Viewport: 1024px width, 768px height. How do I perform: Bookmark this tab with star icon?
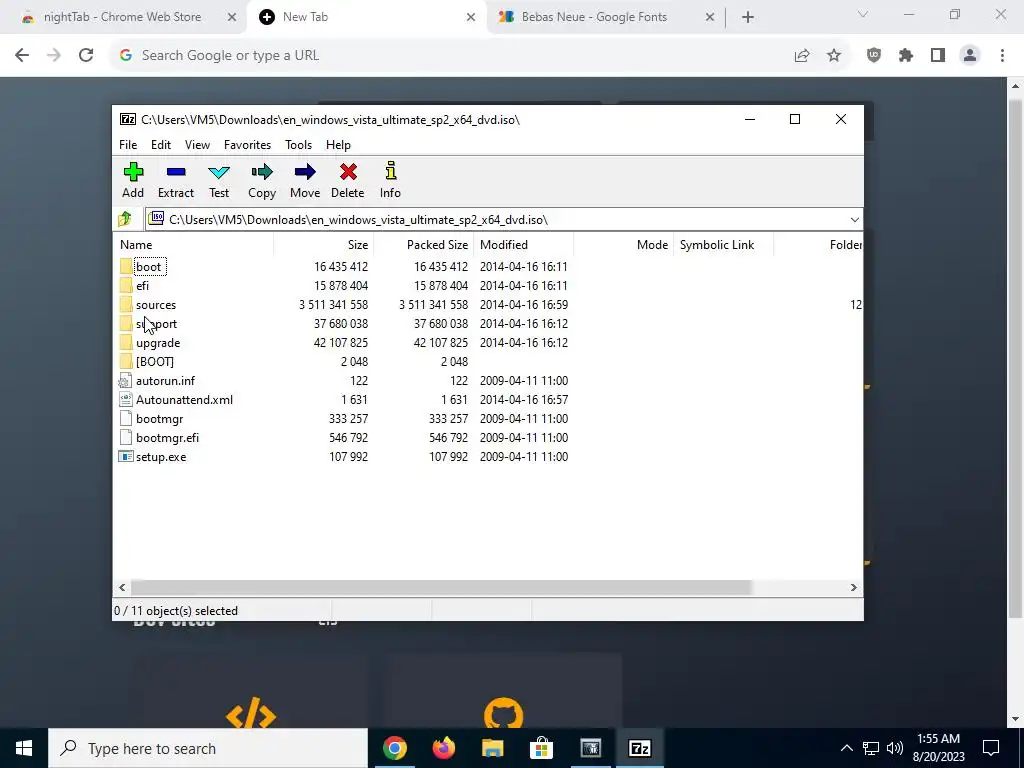[x=834, y=56]
